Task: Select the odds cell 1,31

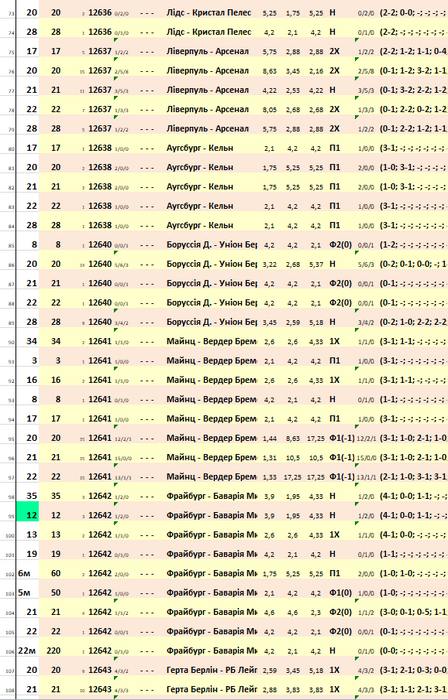Action: (x=270, y=458)
